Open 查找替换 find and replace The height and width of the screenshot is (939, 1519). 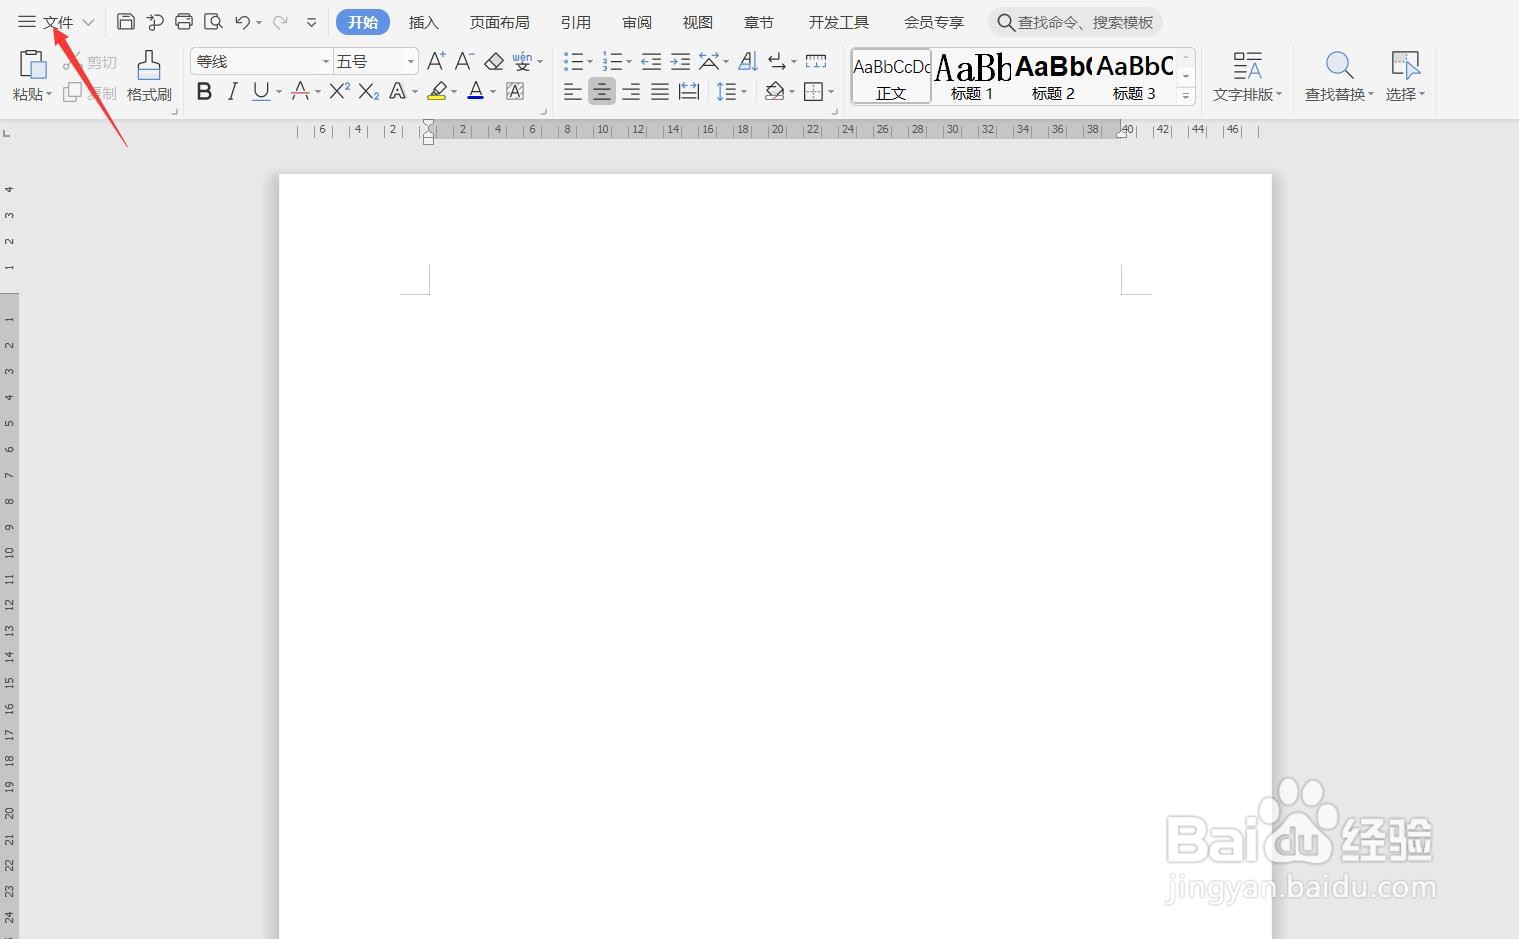pyautogui.click(x=1339, y=76)
